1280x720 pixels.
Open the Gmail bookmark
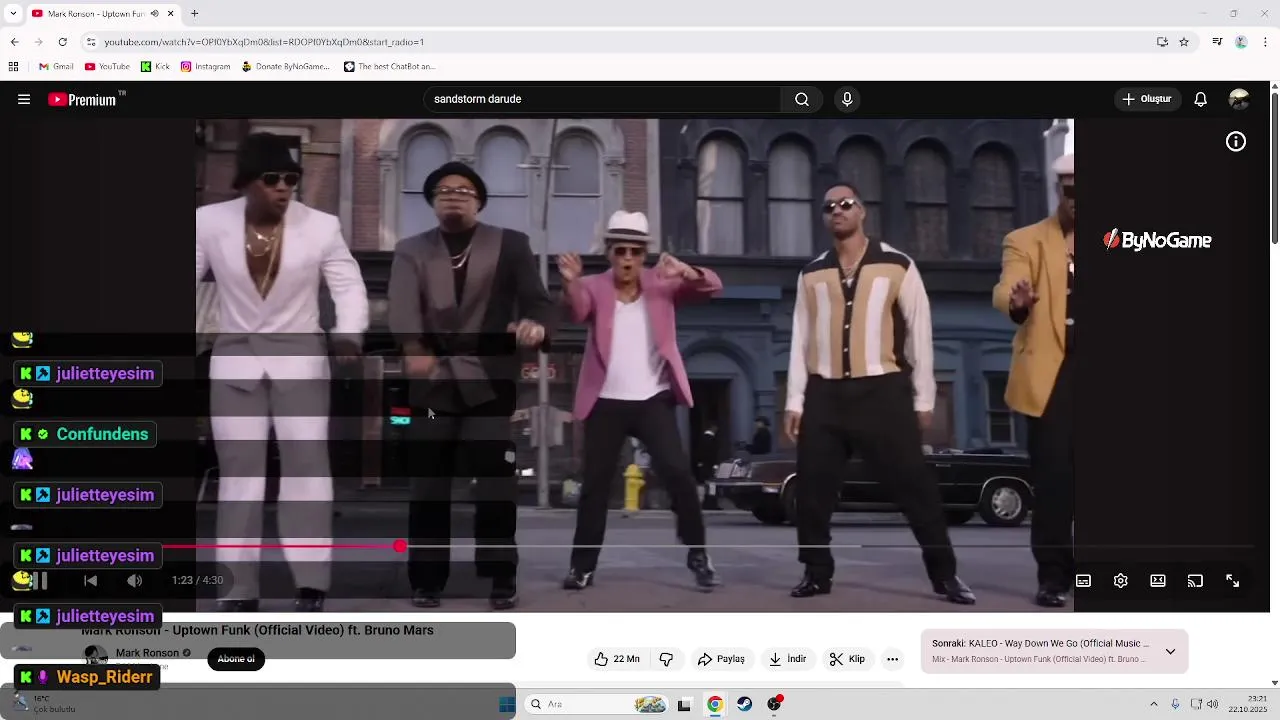(x=56, y=67)
